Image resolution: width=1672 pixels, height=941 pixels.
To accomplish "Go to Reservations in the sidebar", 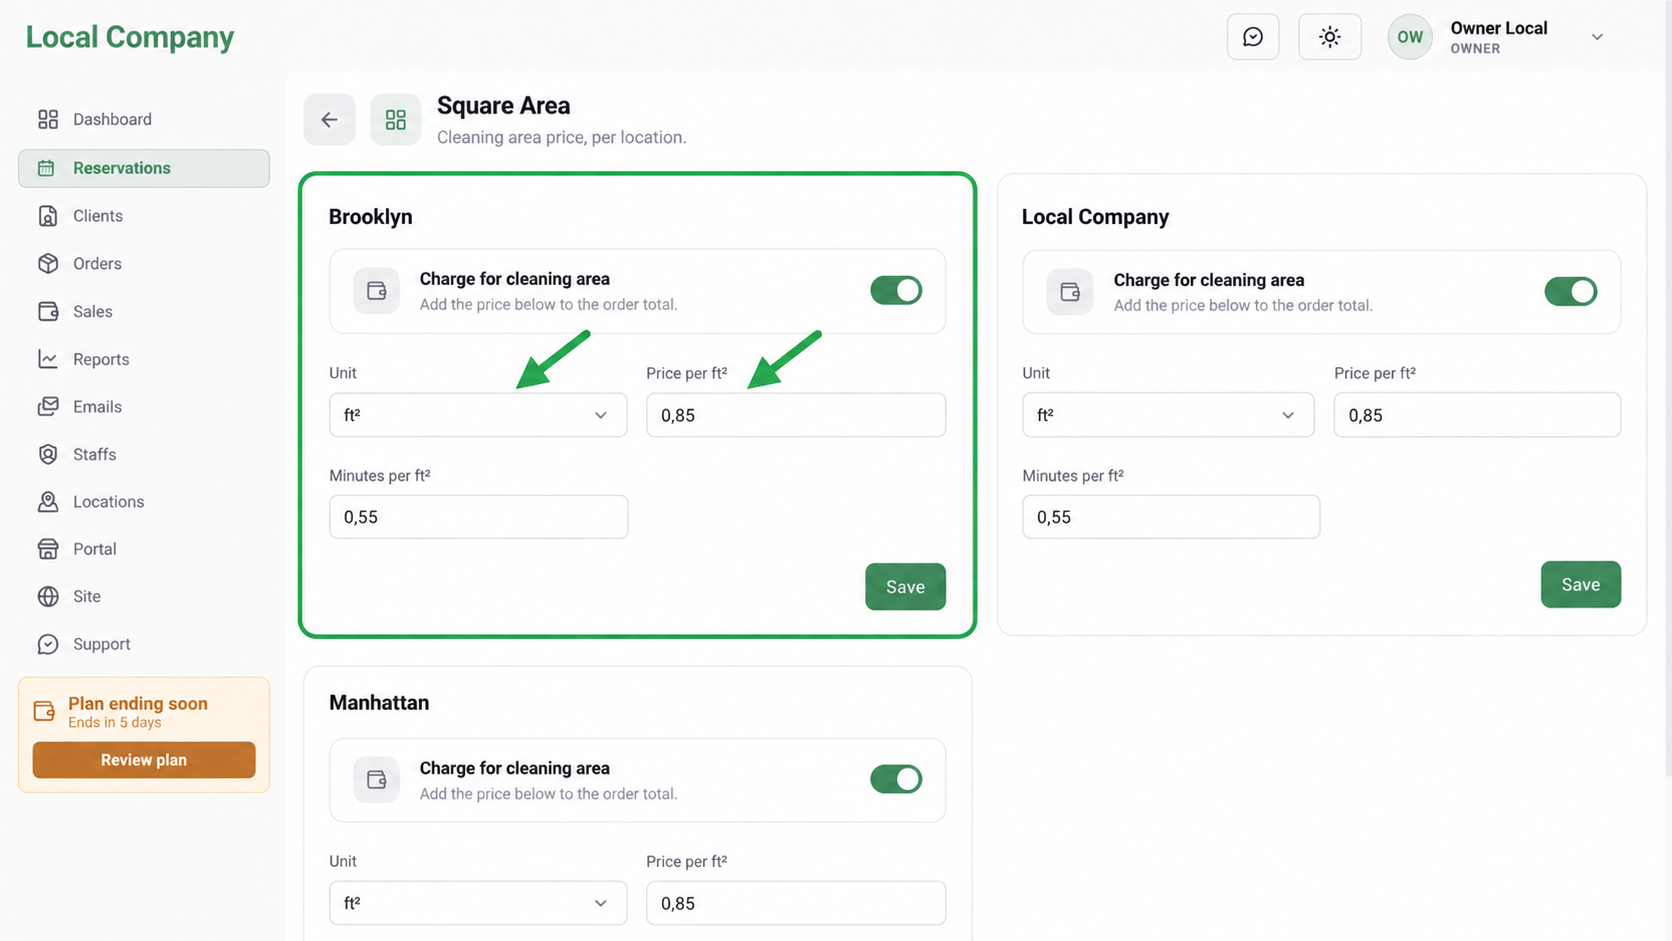I will (144, 168).
